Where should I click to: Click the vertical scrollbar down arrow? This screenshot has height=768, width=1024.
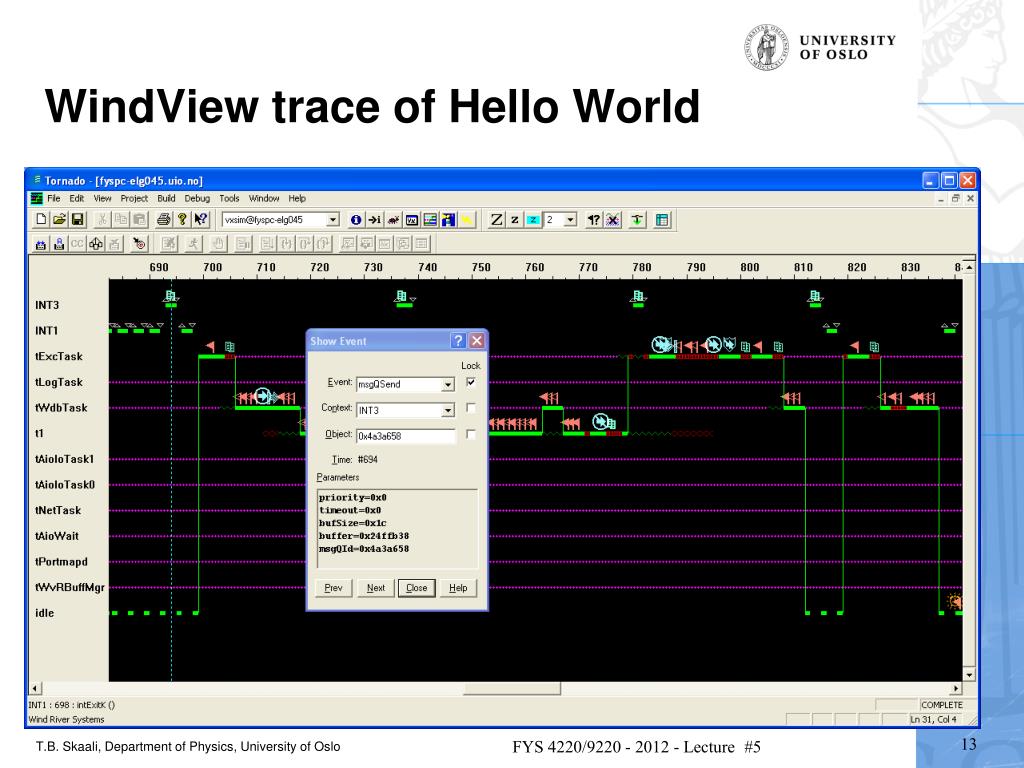pyautogui.click(x=969, y=675)
